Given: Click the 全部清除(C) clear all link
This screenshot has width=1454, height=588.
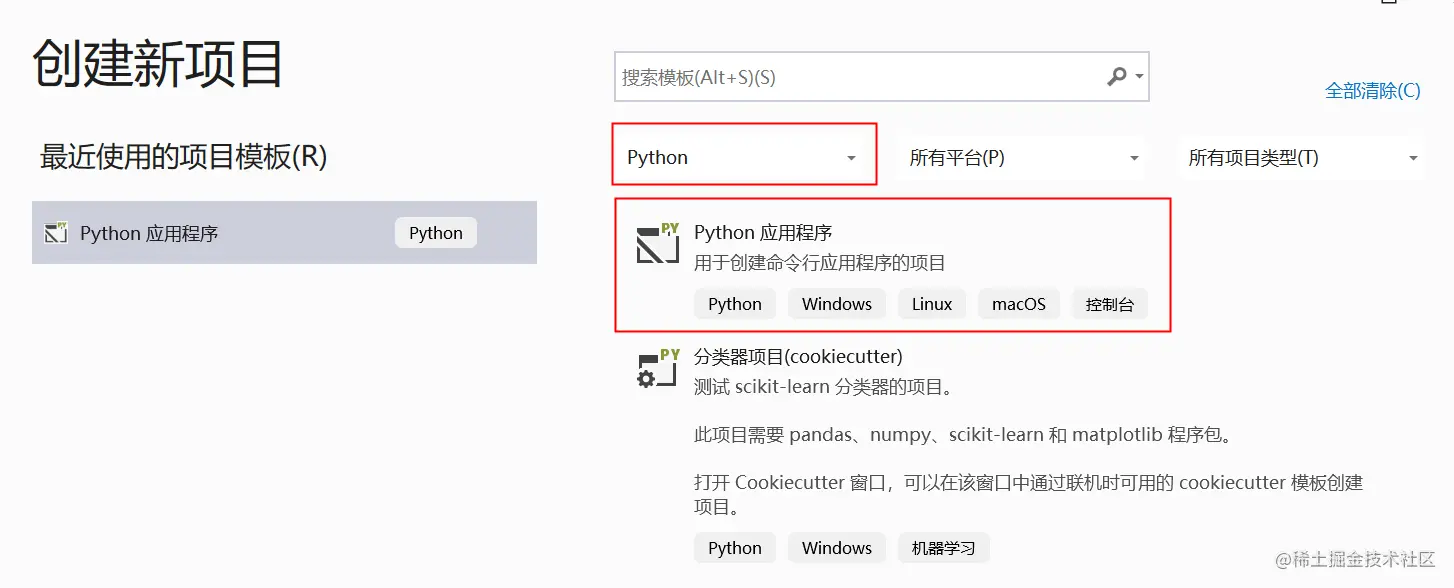Looking at the screenshot, I should click(1372, 91).
